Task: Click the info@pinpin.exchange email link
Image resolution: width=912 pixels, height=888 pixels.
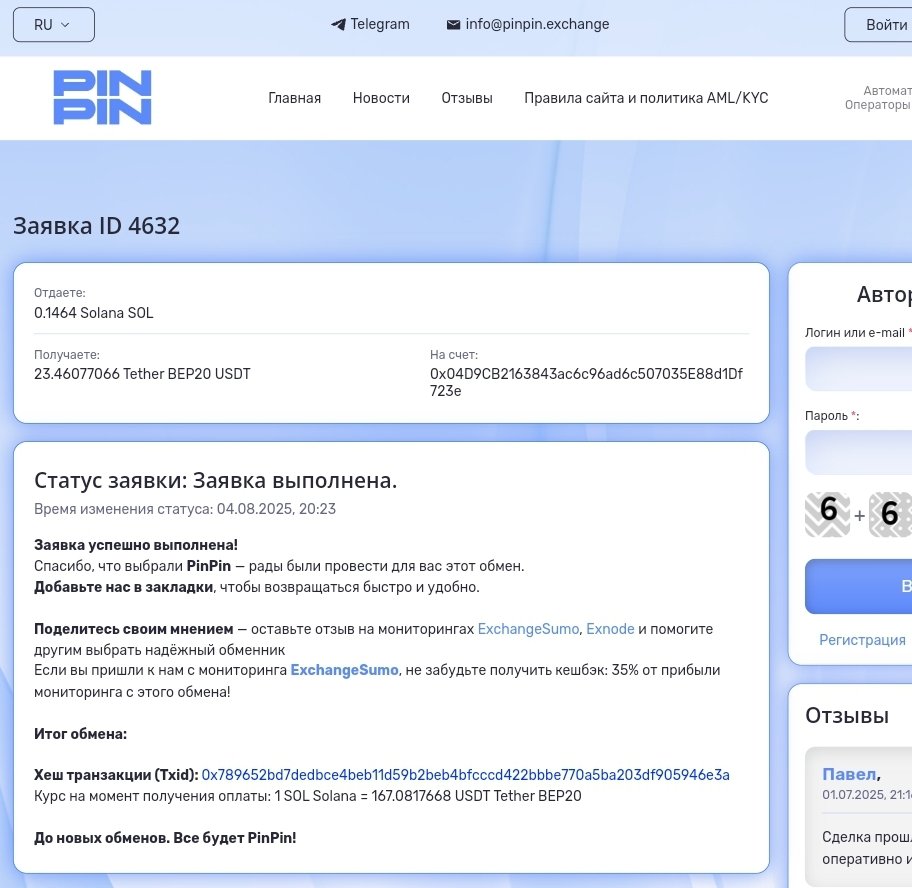Action: [x=537, y=25]
